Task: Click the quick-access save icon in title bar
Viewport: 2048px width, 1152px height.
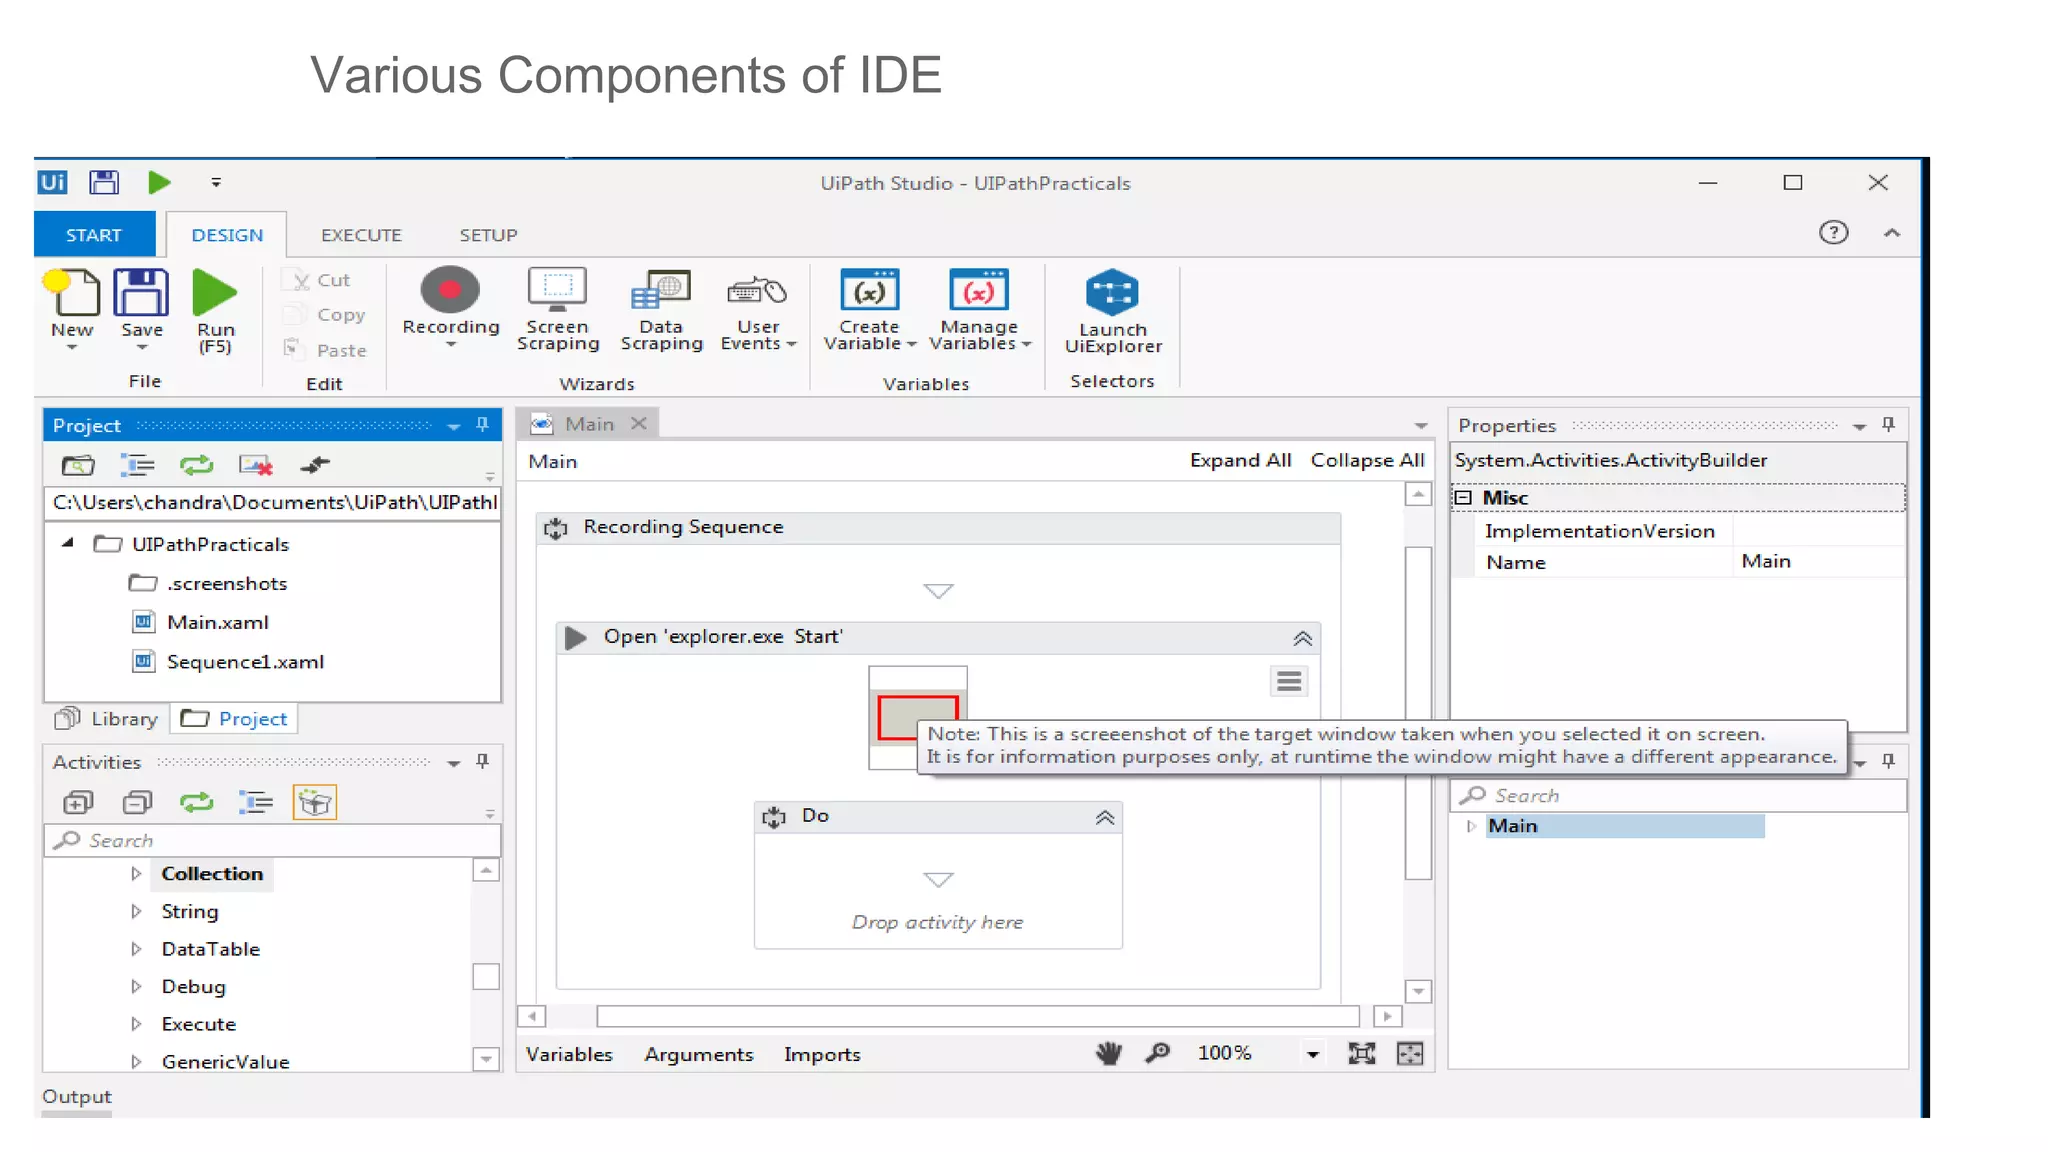Action: (x=104, y=183)
